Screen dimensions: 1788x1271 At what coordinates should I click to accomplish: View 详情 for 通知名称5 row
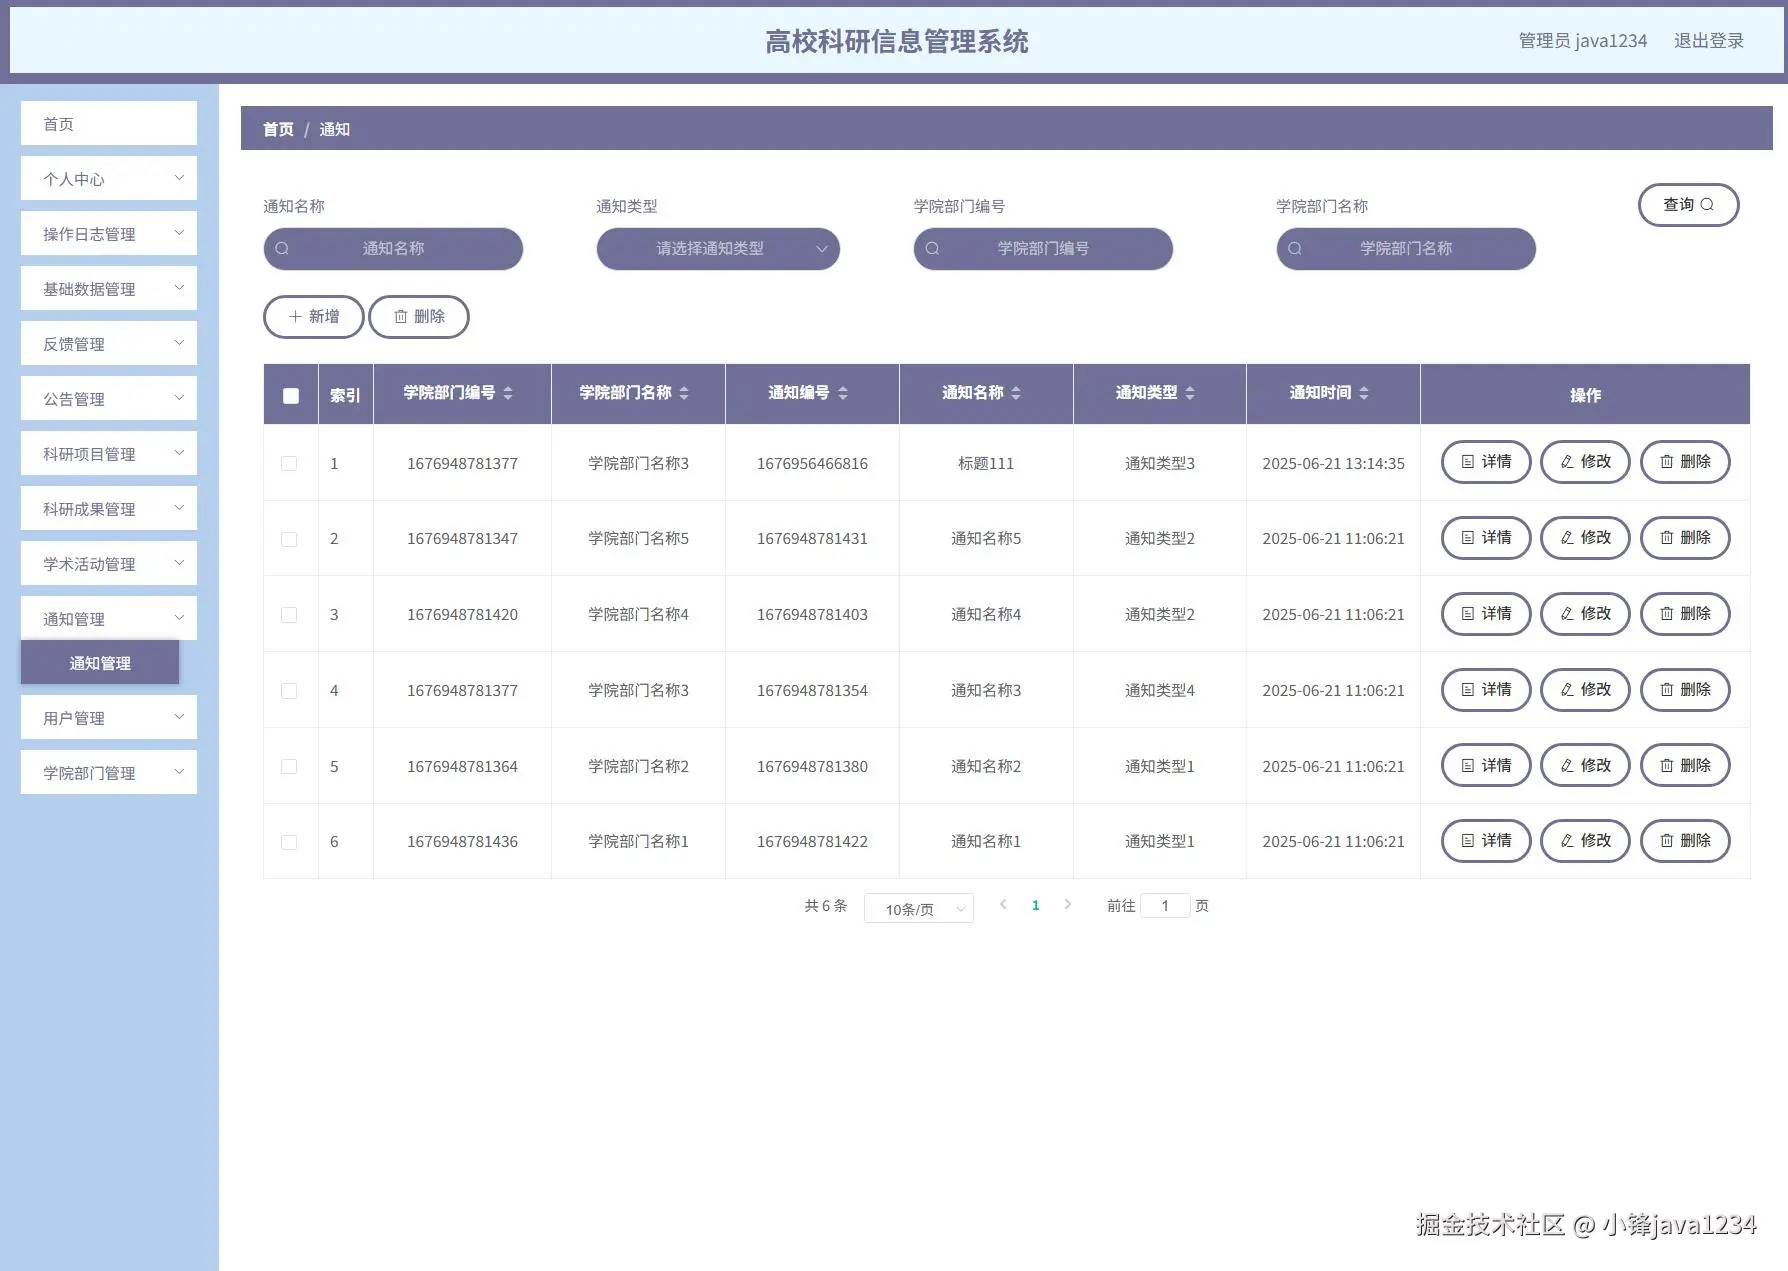pyautogui.click(x=1486, y=538)
